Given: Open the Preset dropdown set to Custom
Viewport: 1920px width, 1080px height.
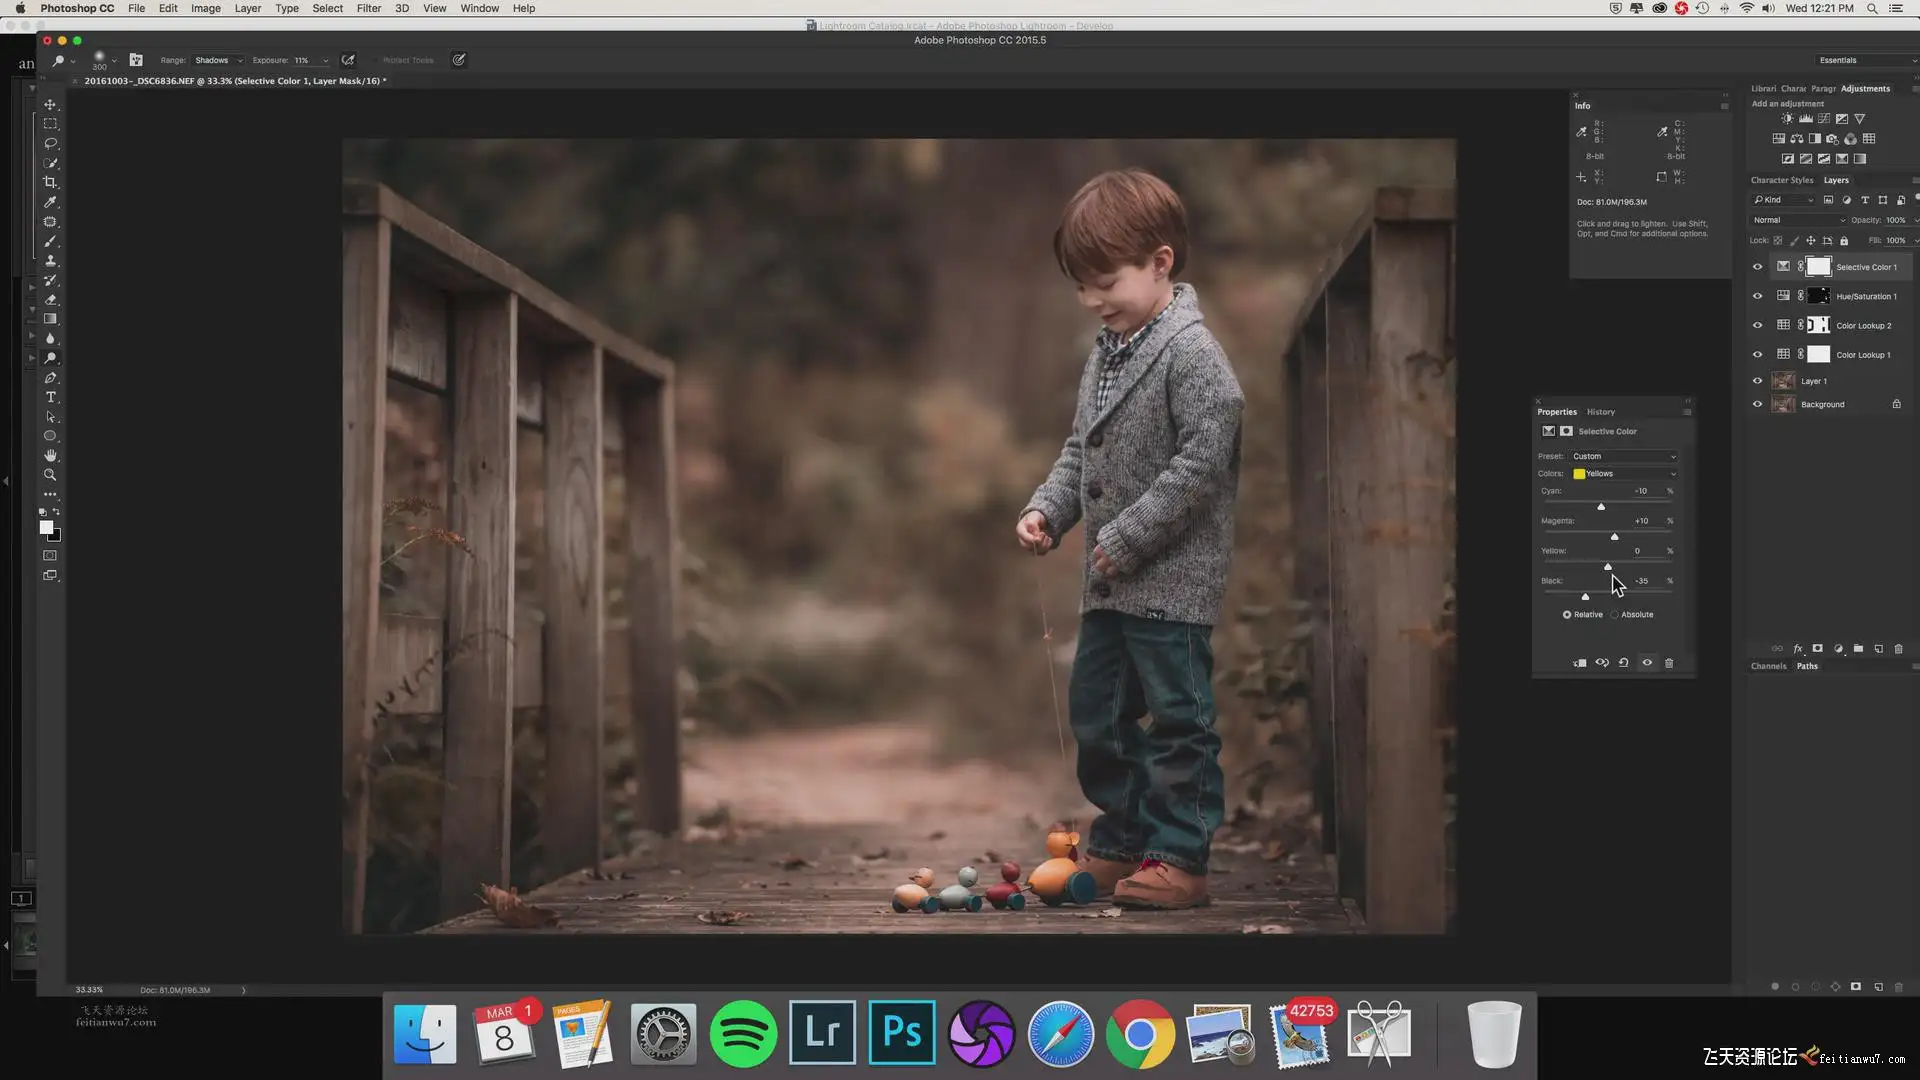Looking at the screenshot, I should pos(1624,456).
